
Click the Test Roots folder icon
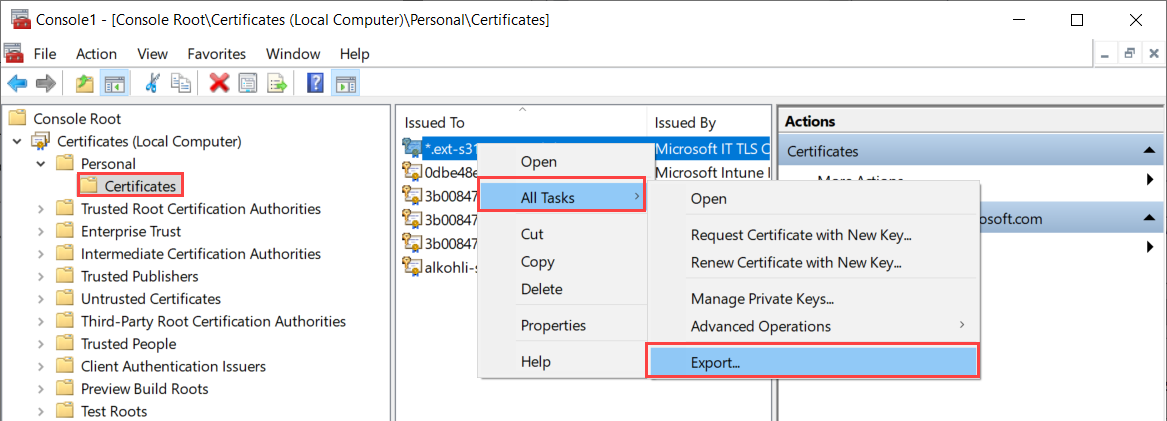click(x=65, y=411)
